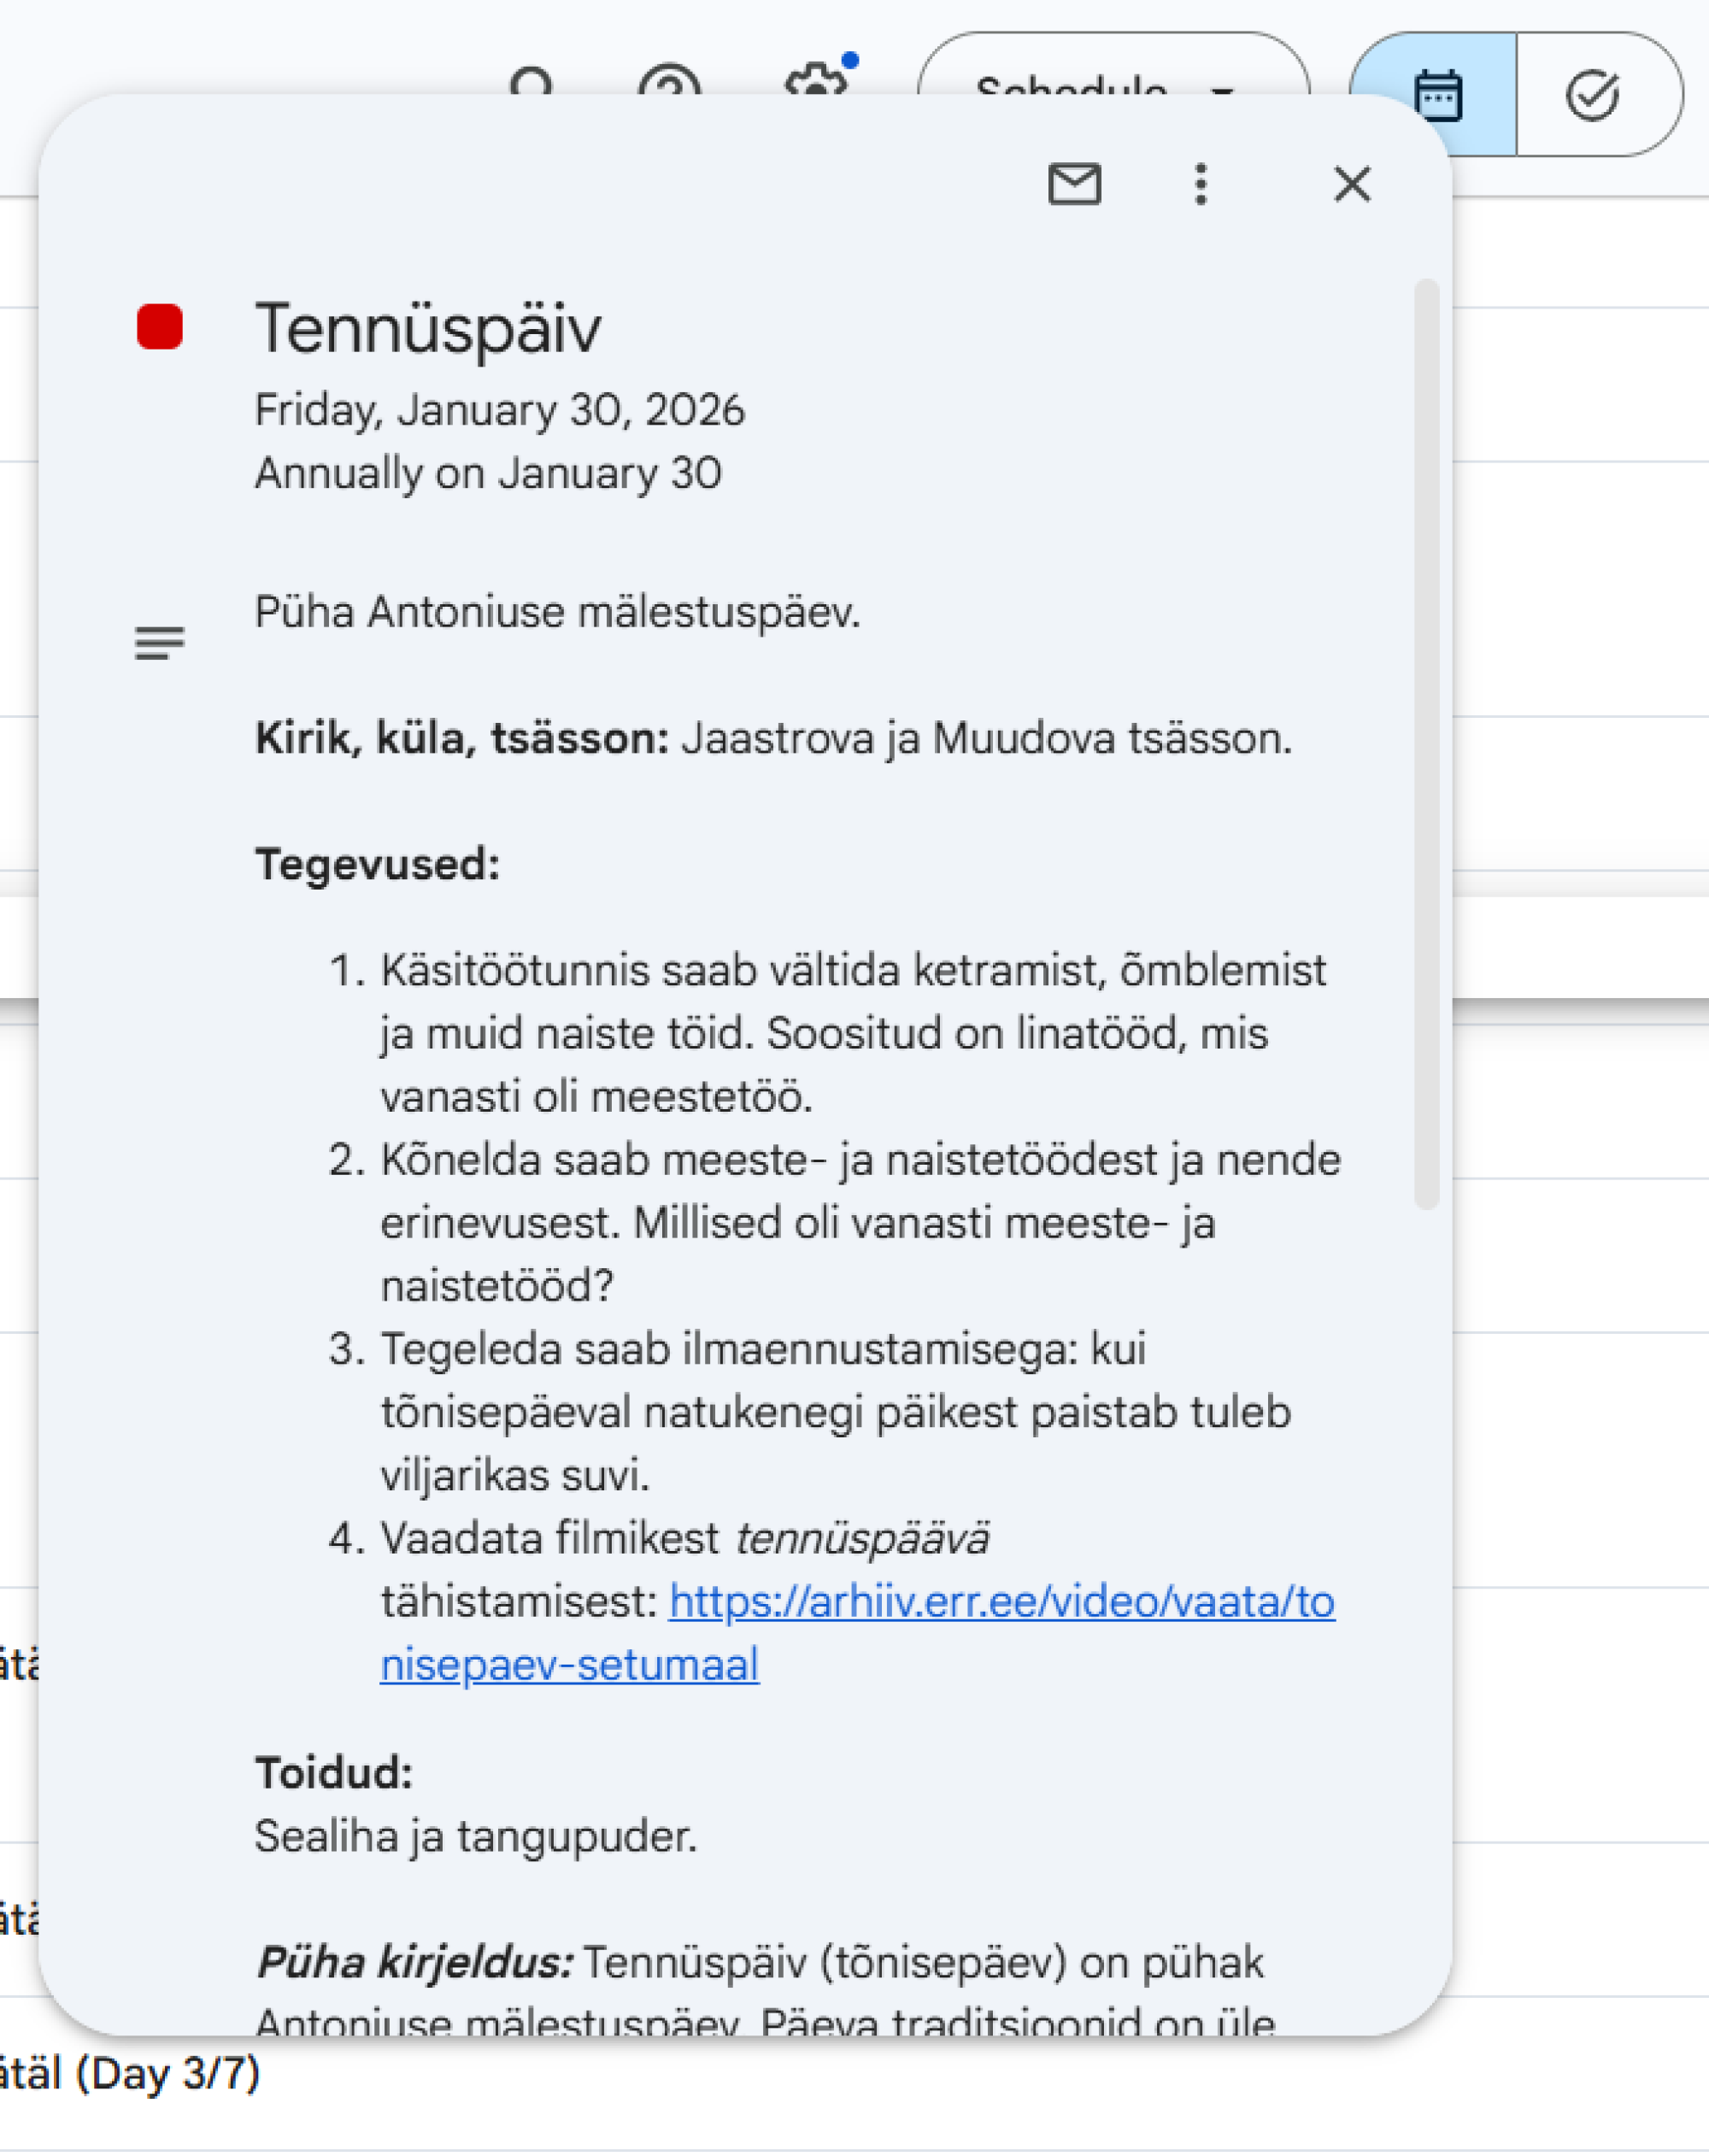
Task: Click the search magnifier icon
Action: [531, 82]
